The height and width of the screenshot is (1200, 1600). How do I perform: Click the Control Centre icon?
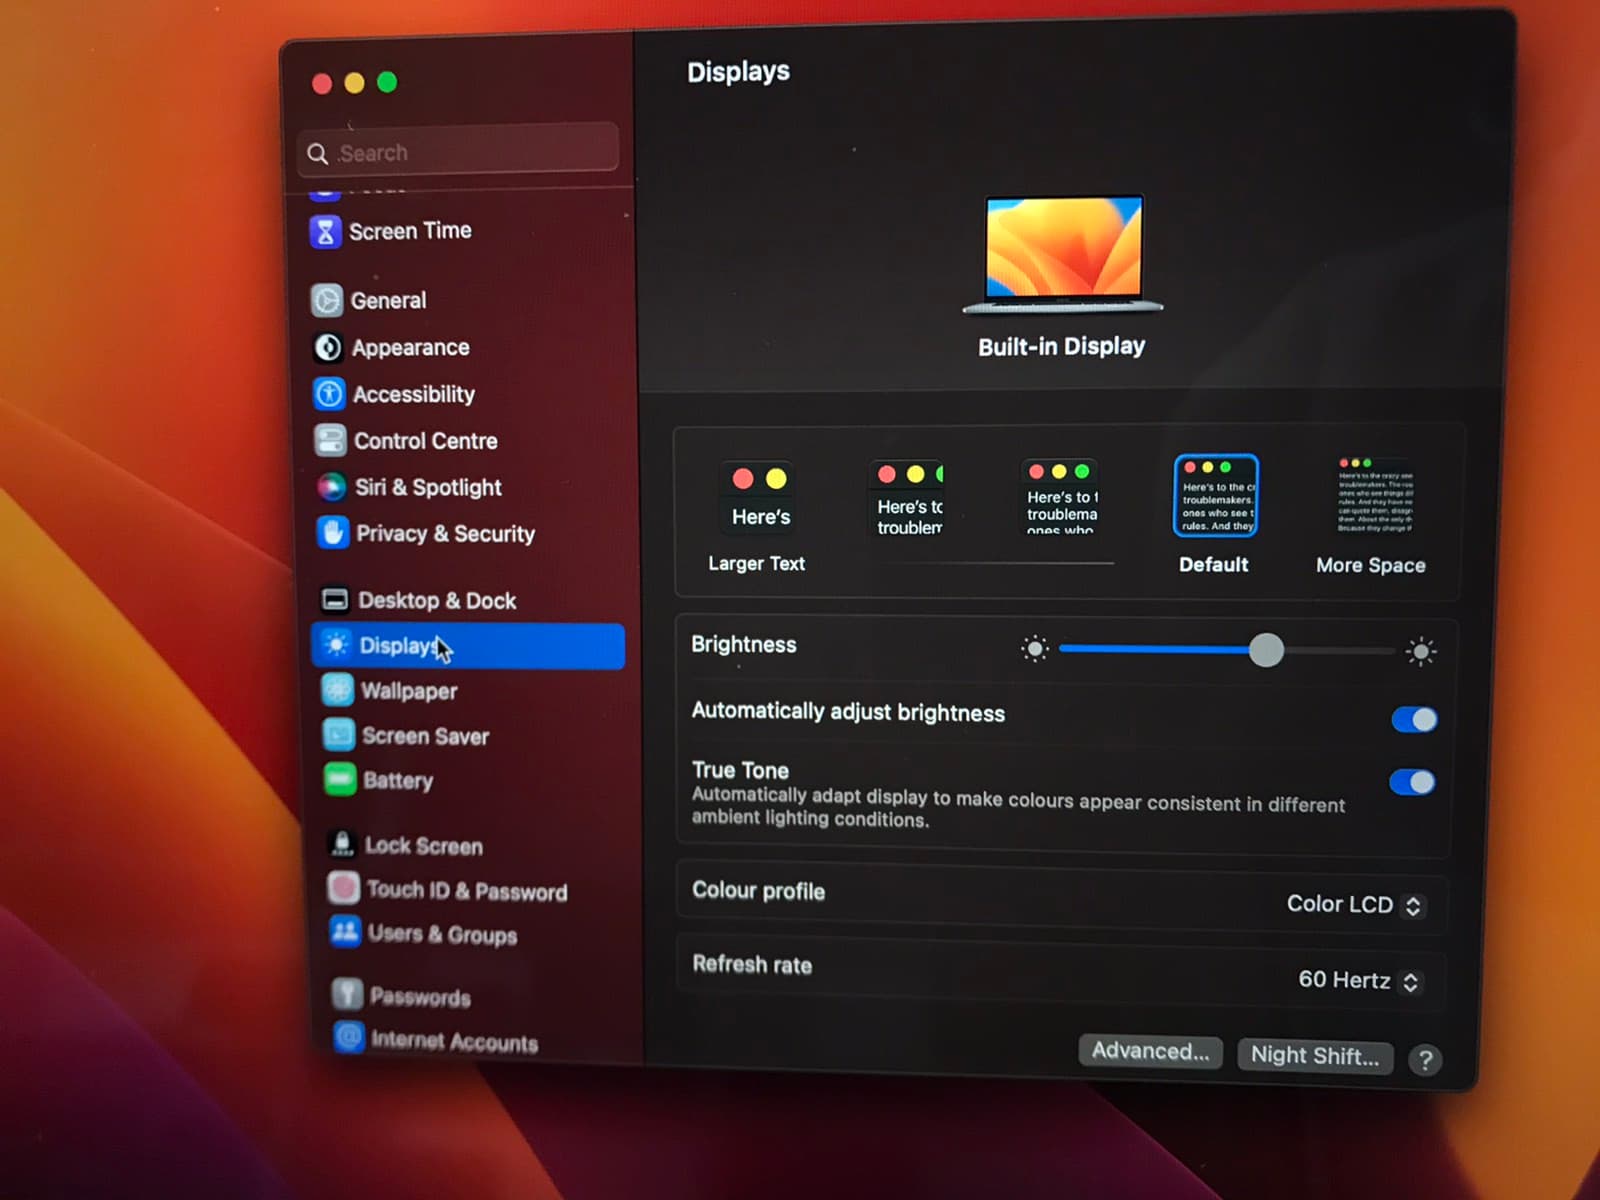[330, 440]
